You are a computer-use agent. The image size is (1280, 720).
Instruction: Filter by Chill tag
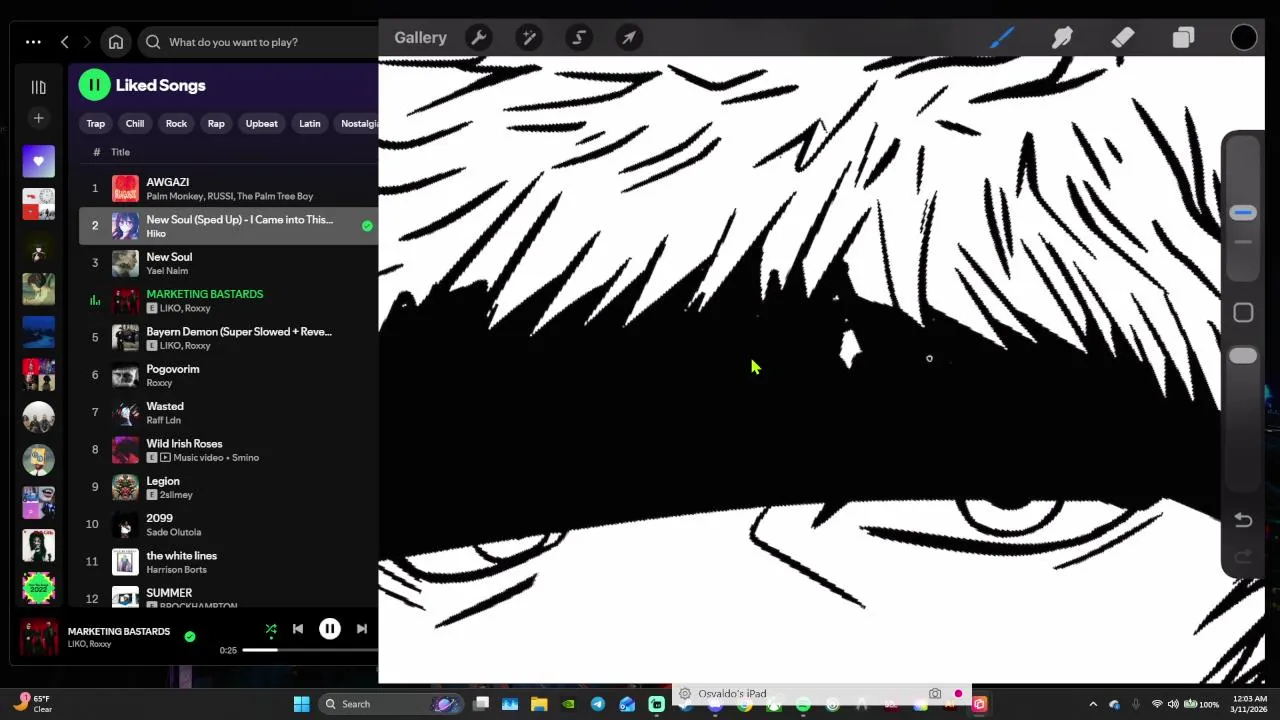135,124
